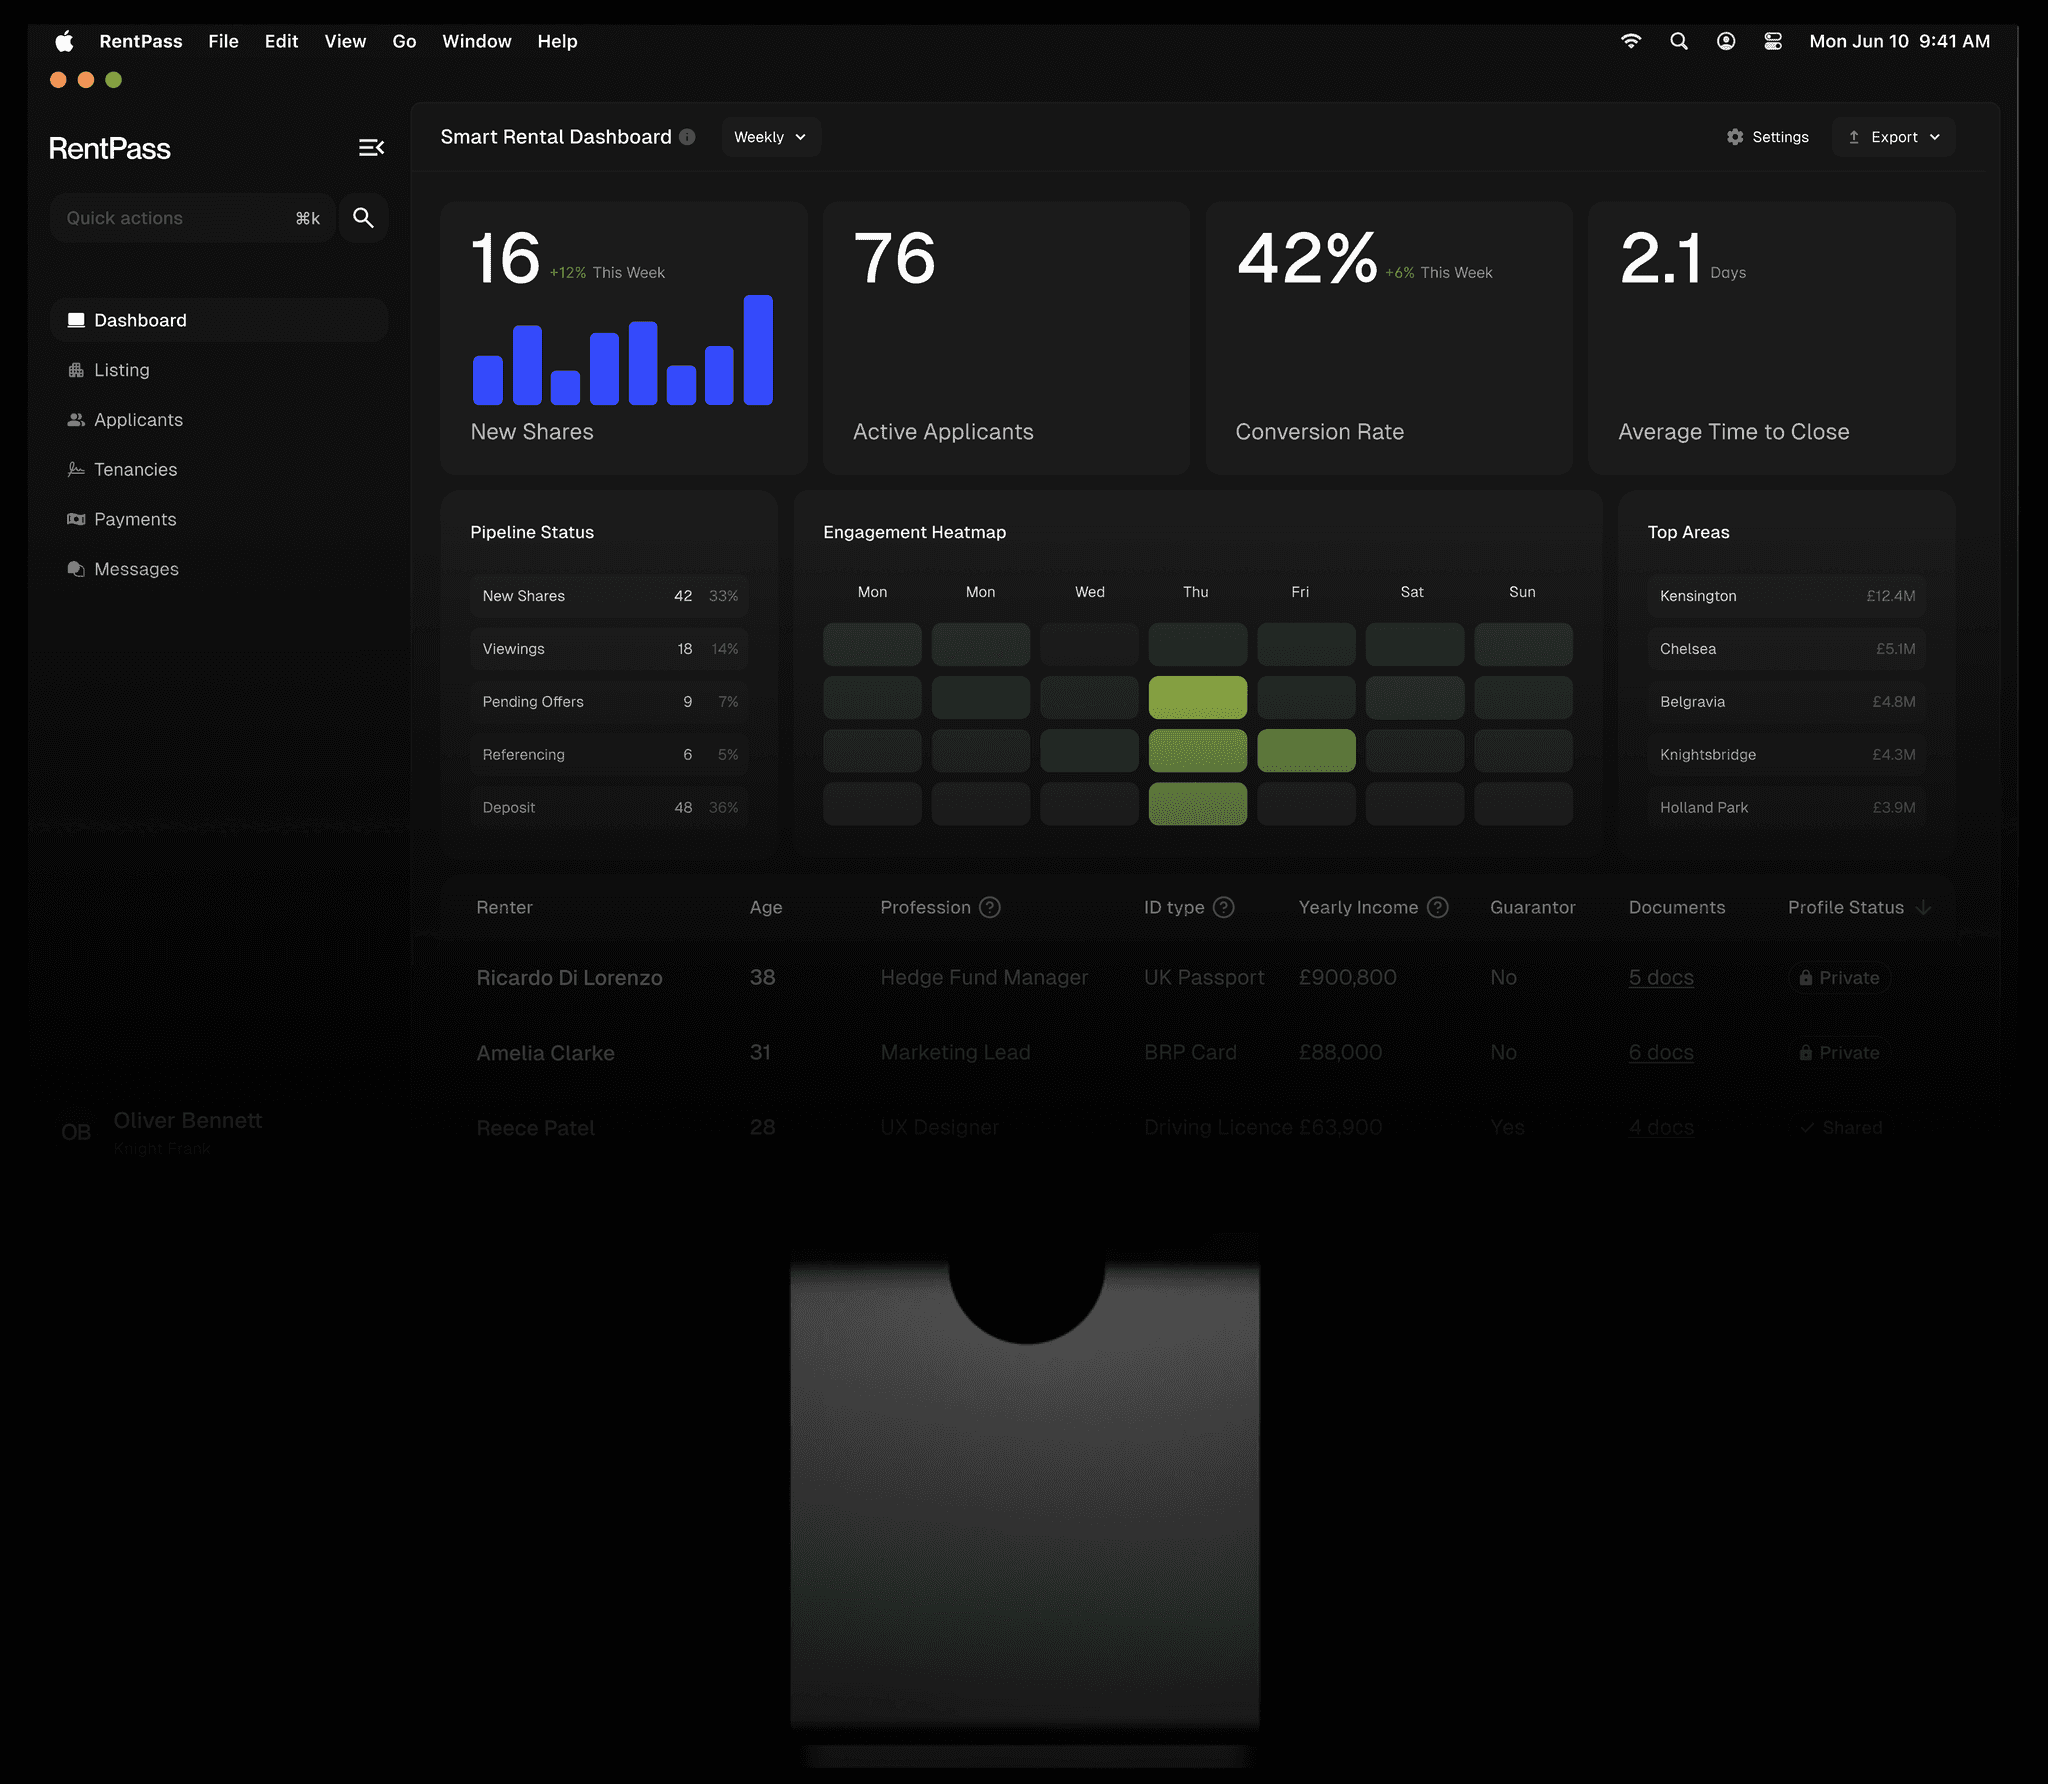Screen dimensions: 2048x1784
Task: Collapse the sidebar with the menu icon
Action: pyautogui.click(x=371, y=148)
